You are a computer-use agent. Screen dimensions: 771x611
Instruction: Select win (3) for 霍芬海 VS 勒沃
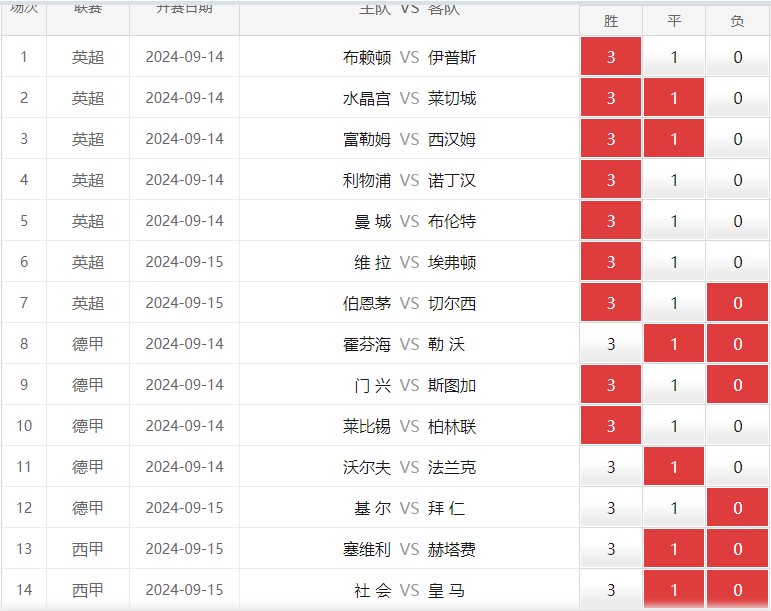click(611, 343)
